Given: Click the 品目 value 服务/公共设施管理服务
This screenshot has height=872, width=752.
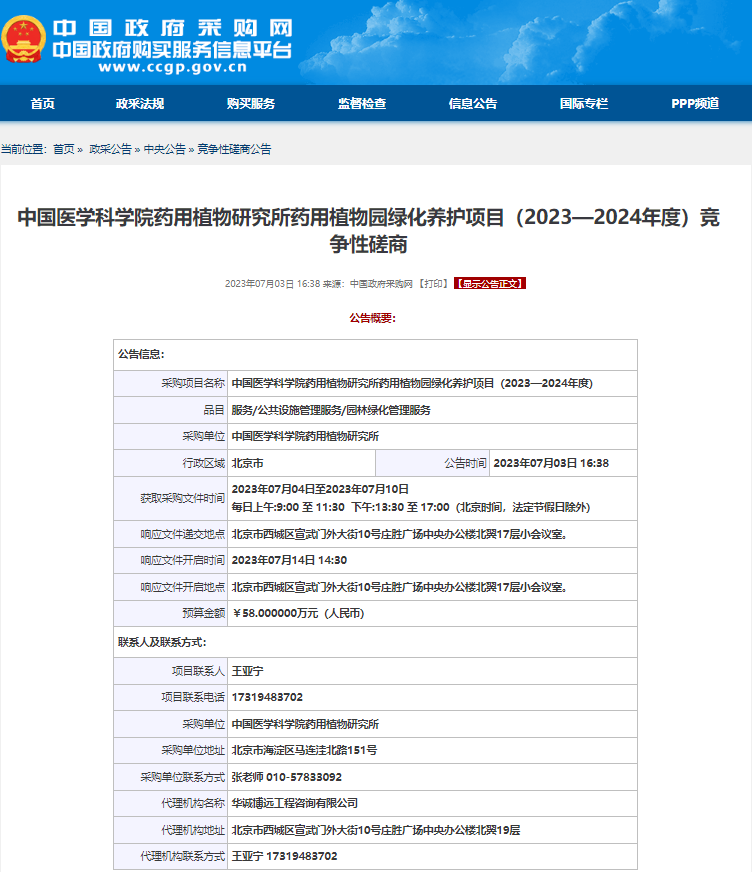Looking at the screenshot, I should click(331, 410).
